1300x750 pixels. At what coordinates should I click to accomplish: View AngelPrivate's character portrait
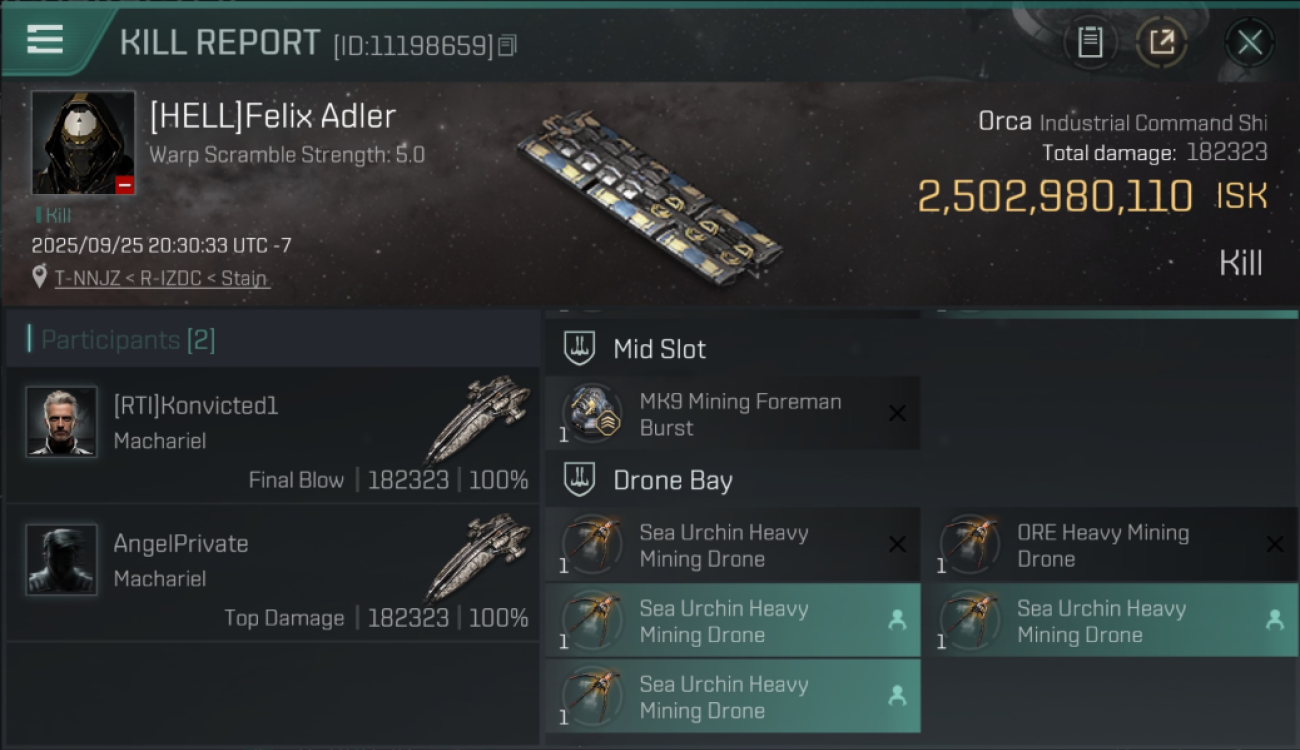(61, 560)
